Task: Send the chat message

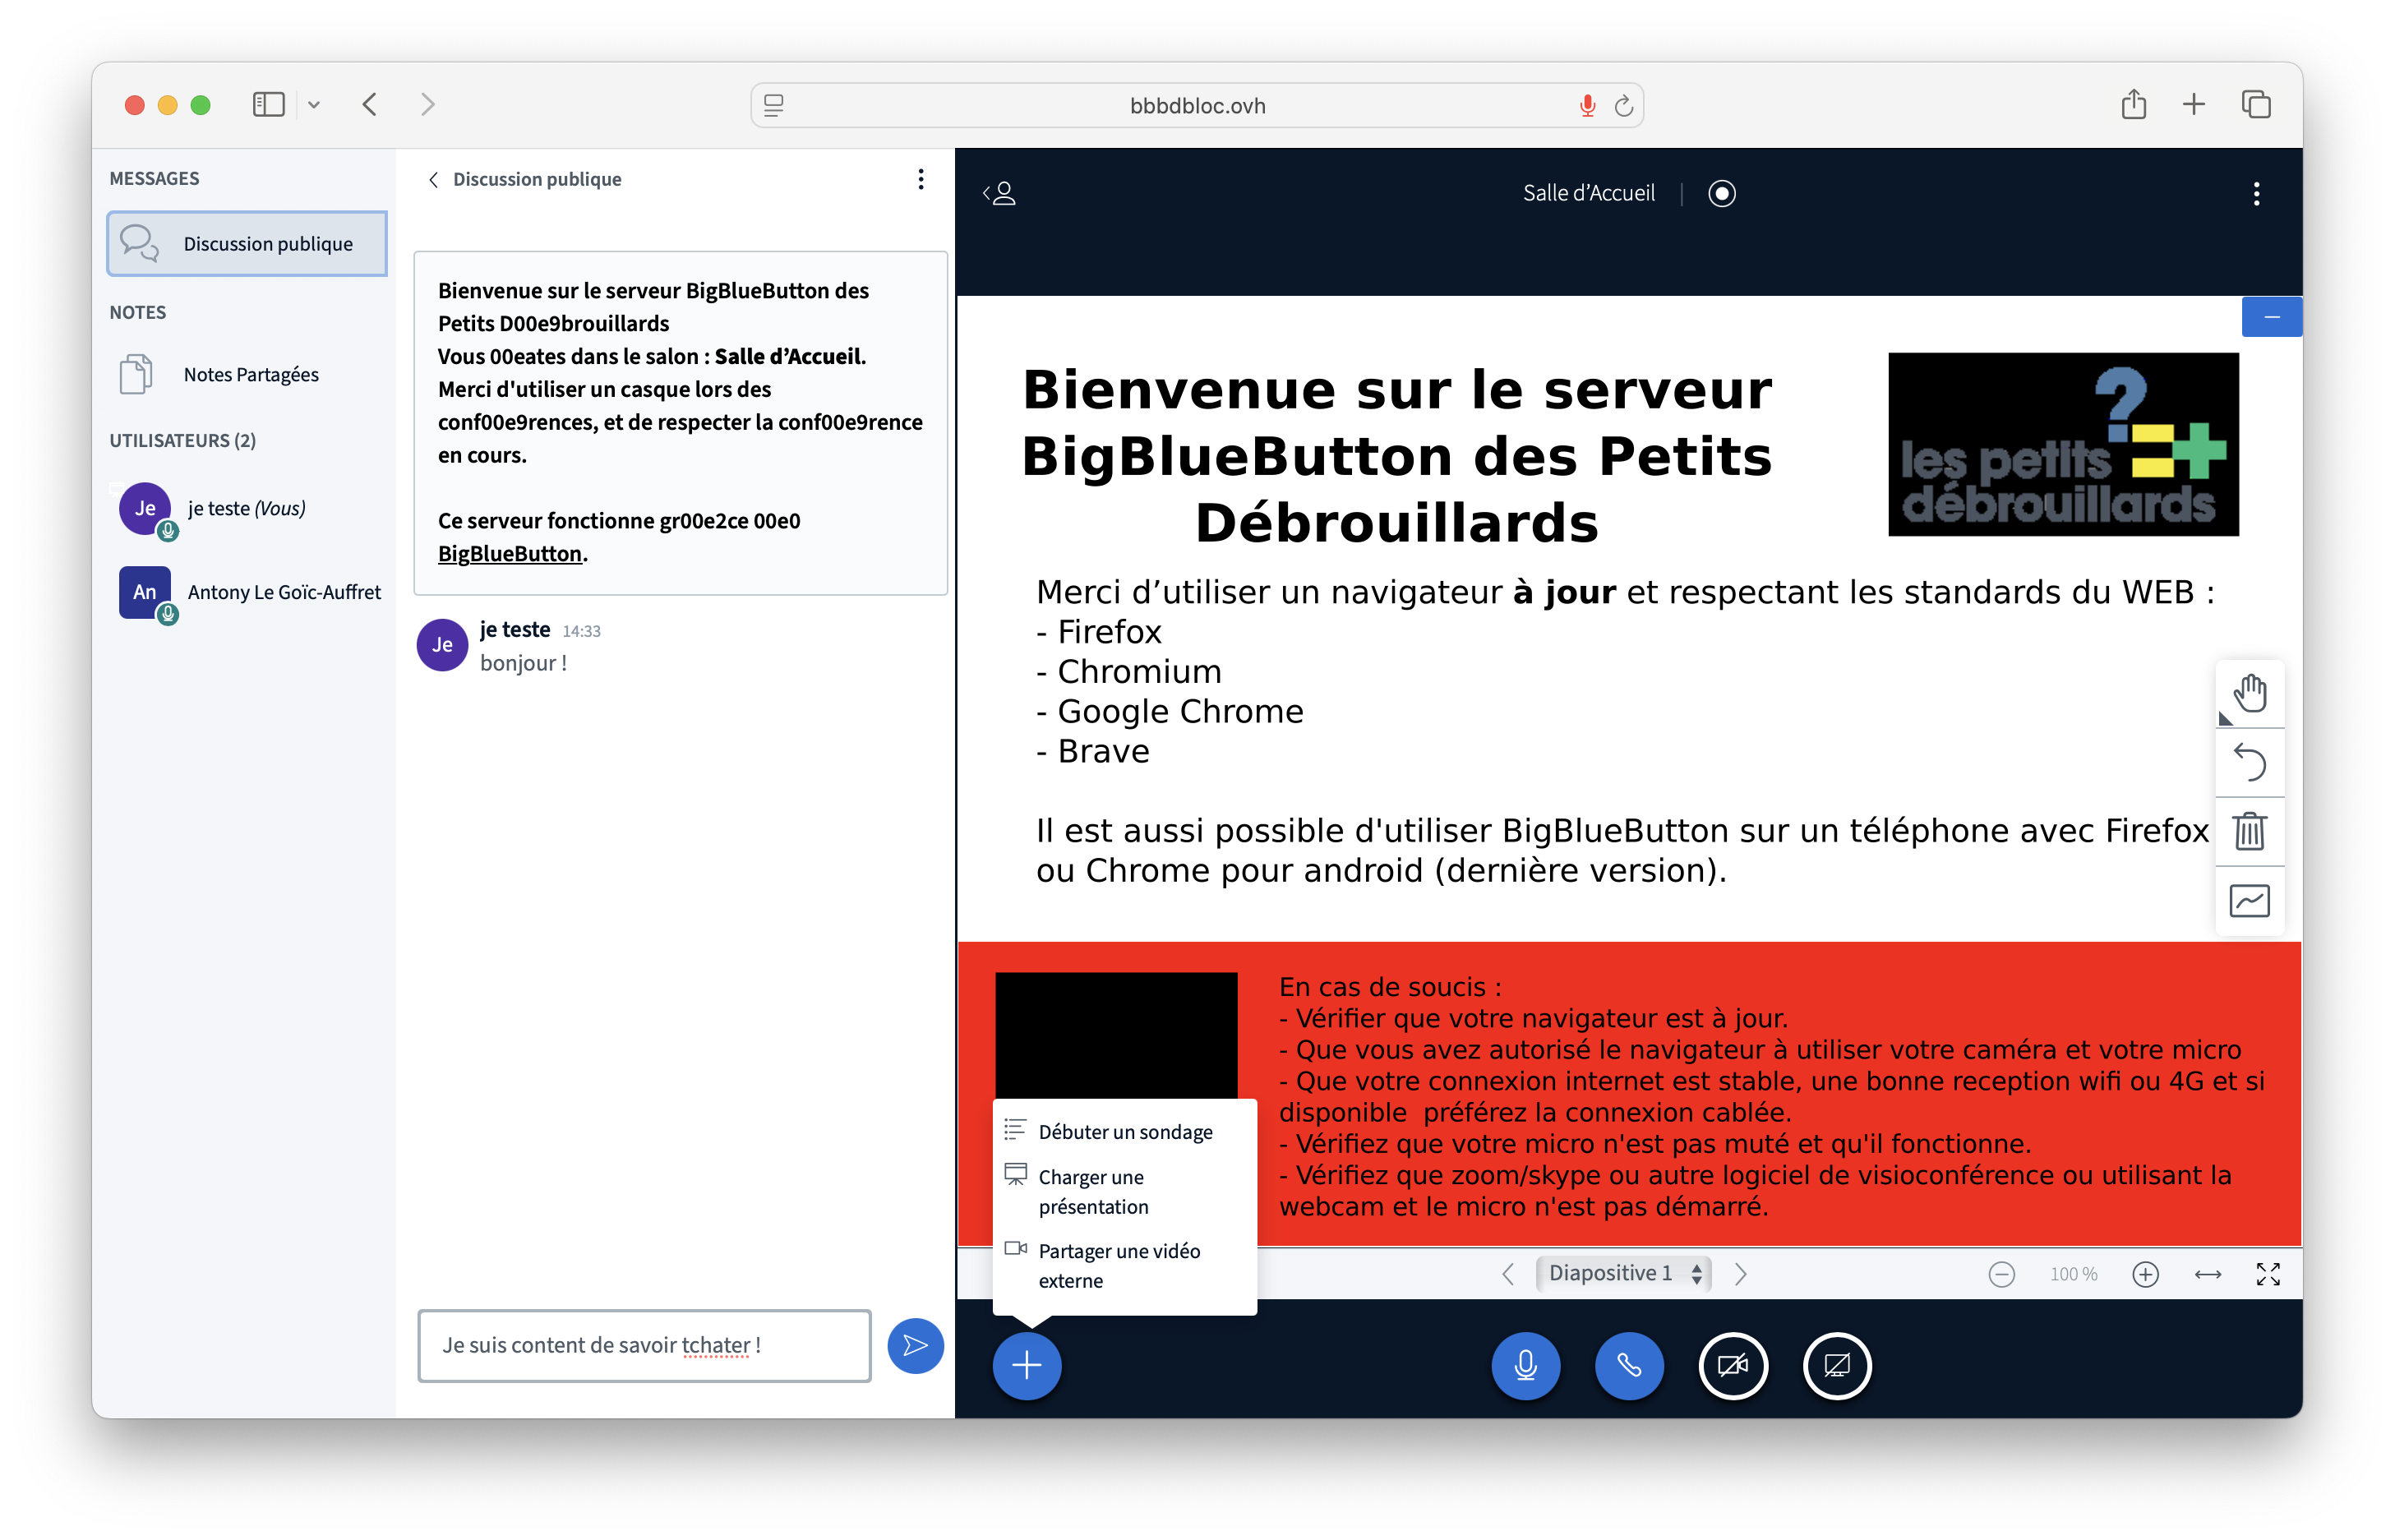Action: (915, 1346)
